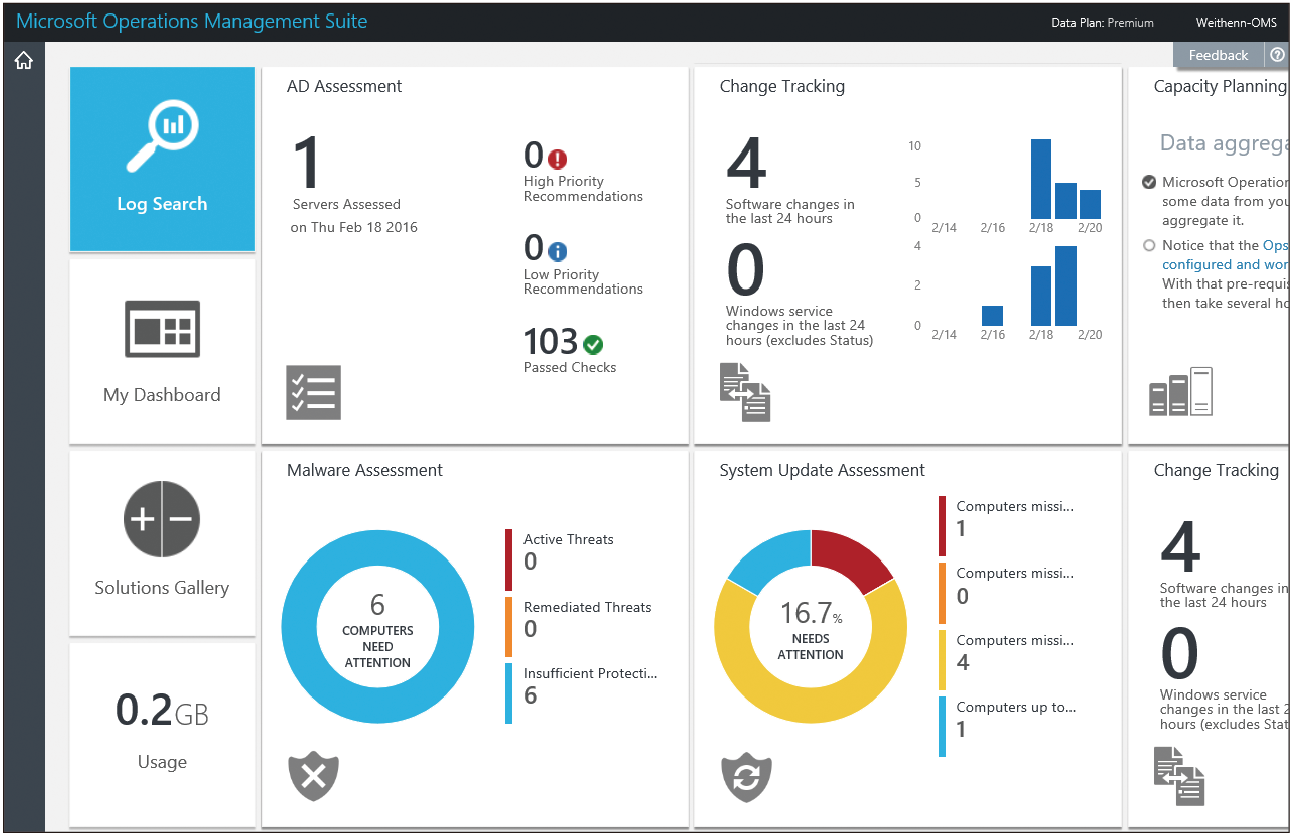1293x836 pixels.
Task: Click the red Active Threats color bar
Action: pos(508,560)
